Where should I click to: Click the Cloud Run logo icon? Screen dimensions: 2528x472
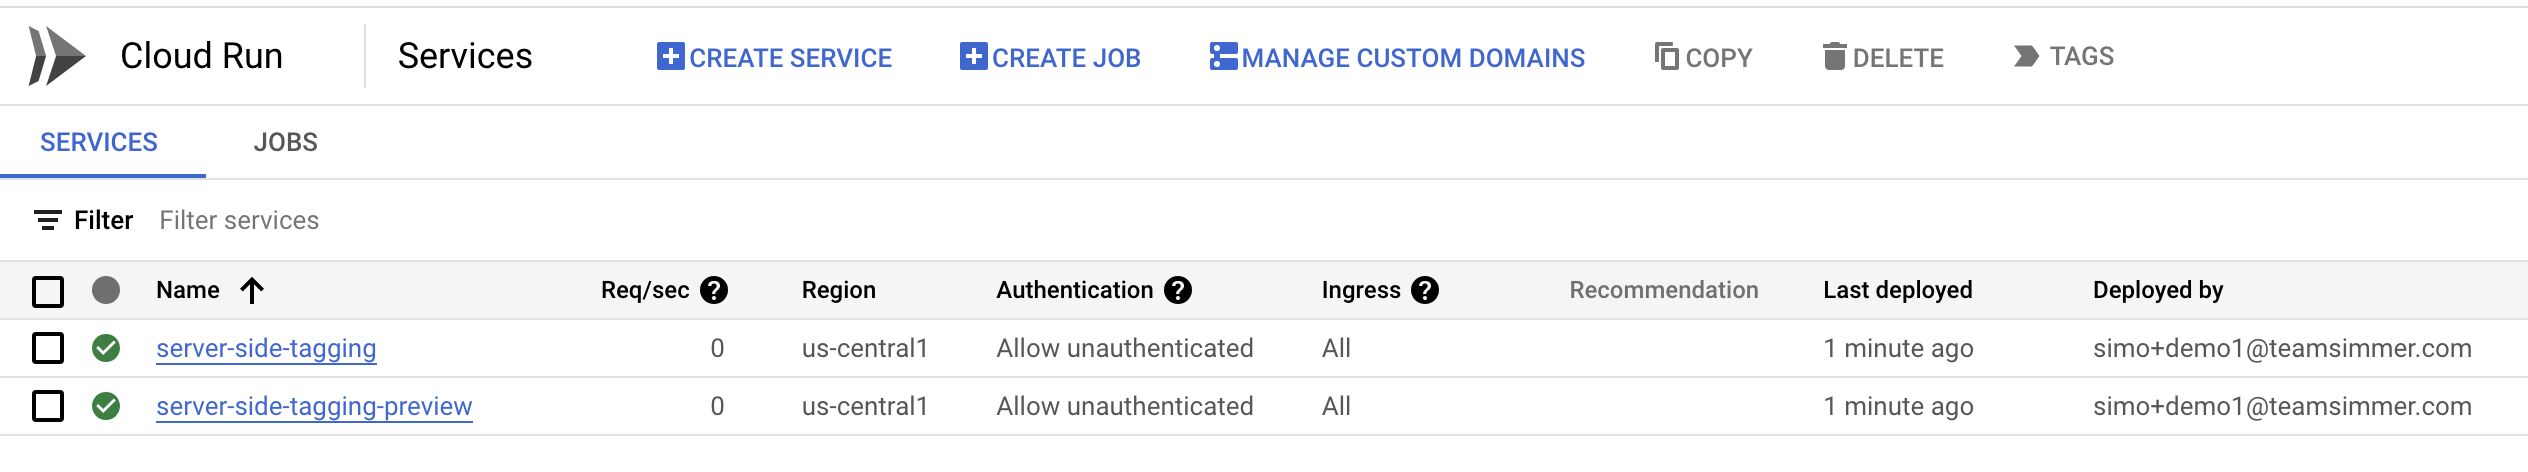(56, 56)
